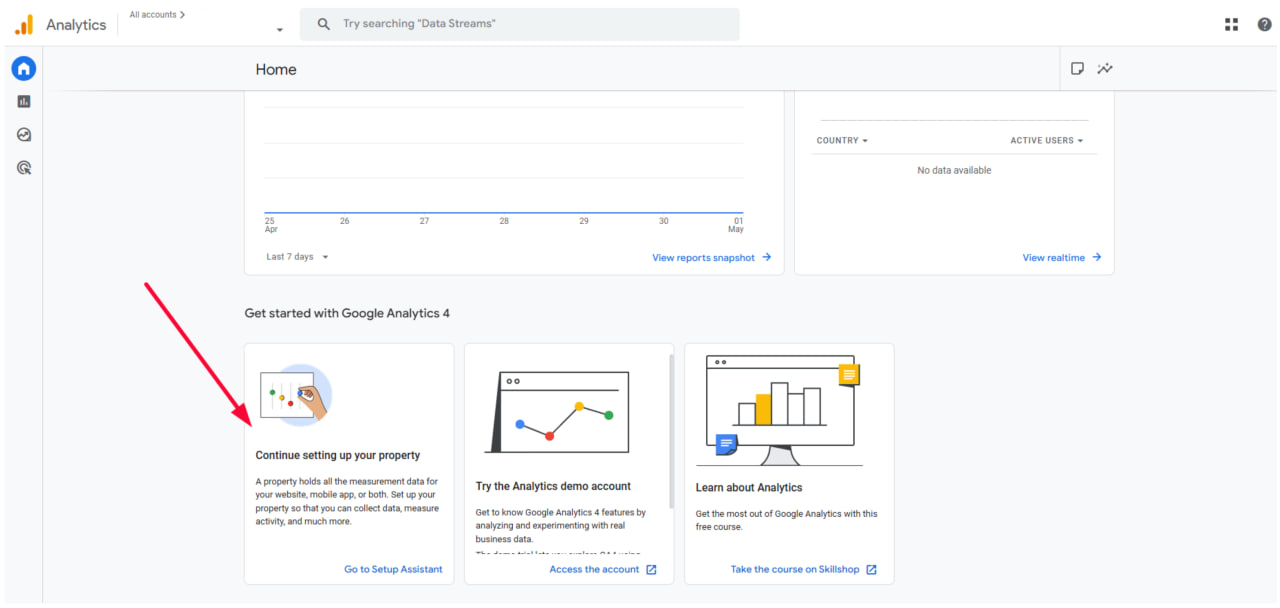Screen dimensions: 1280x608
Task: Open the Reports sidebar icon
Action: (x=24, y=101)
